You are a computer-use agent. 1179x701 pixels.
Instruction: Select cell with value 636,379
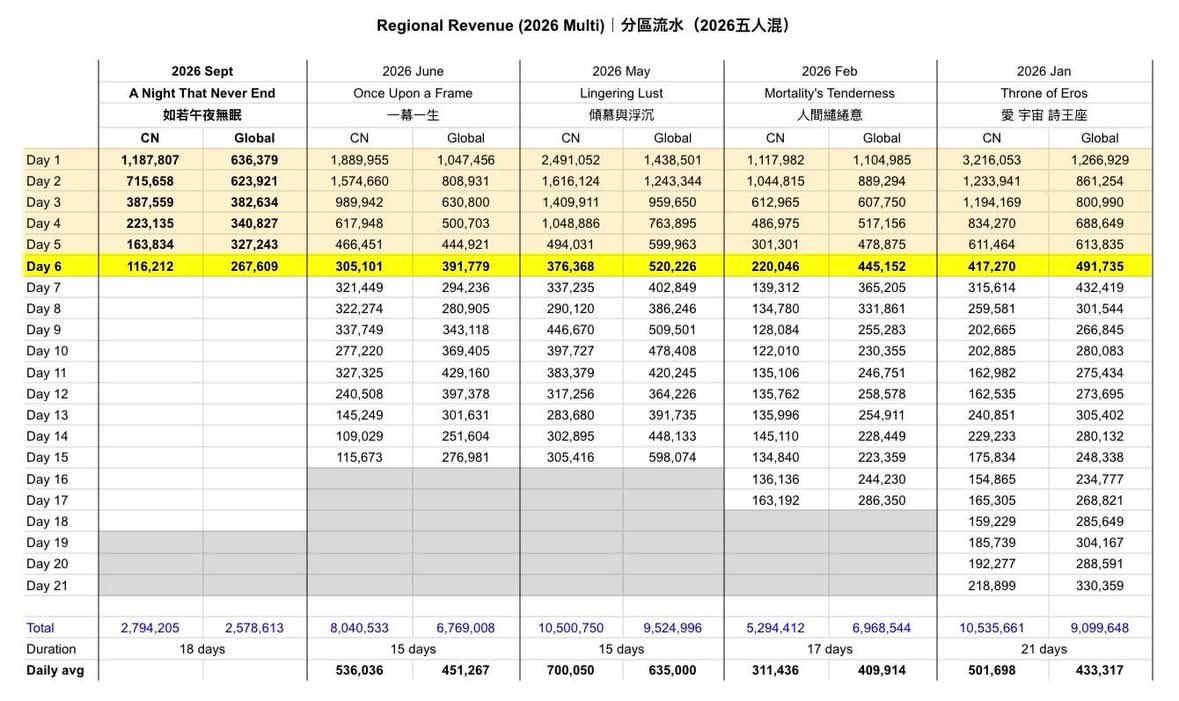tap(254, 160)
